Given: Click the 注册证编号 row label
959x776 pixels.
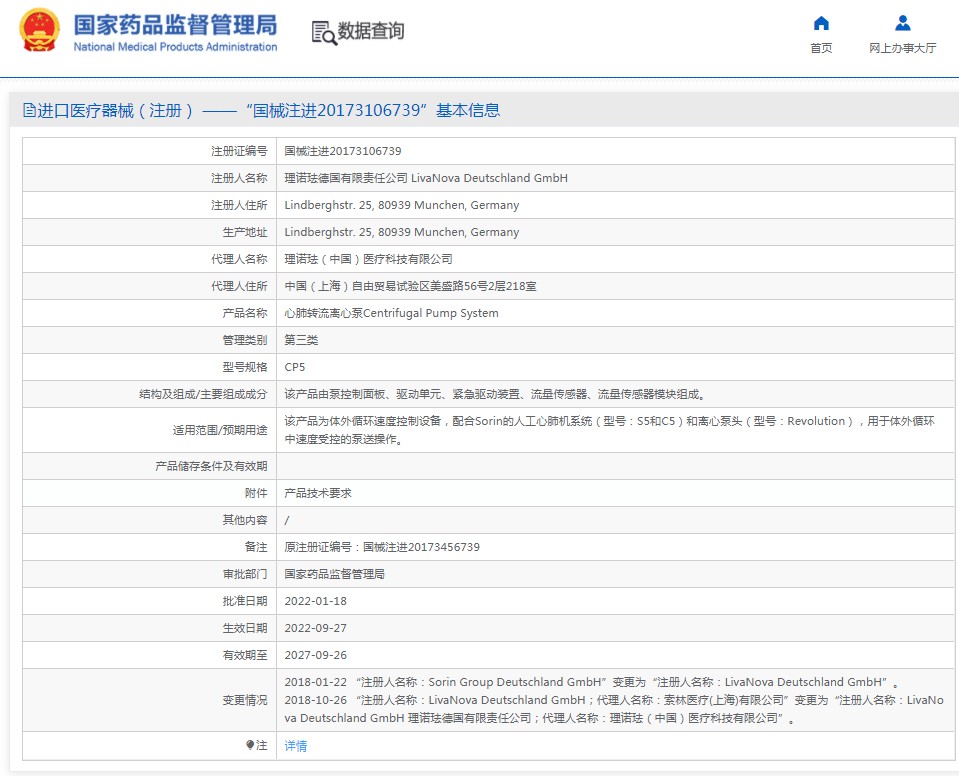Looking at the screenshot, I should point(239,151).
